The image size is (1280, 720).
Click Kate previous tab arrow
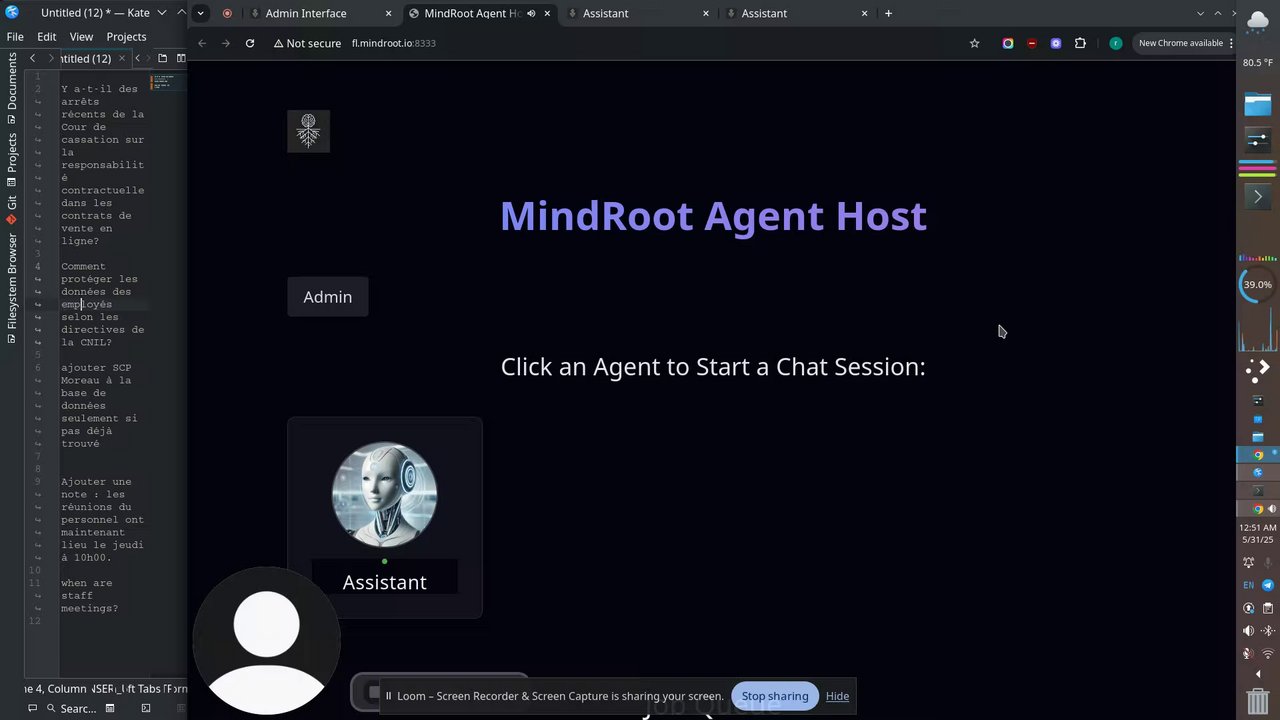click(x=32, y=58)
